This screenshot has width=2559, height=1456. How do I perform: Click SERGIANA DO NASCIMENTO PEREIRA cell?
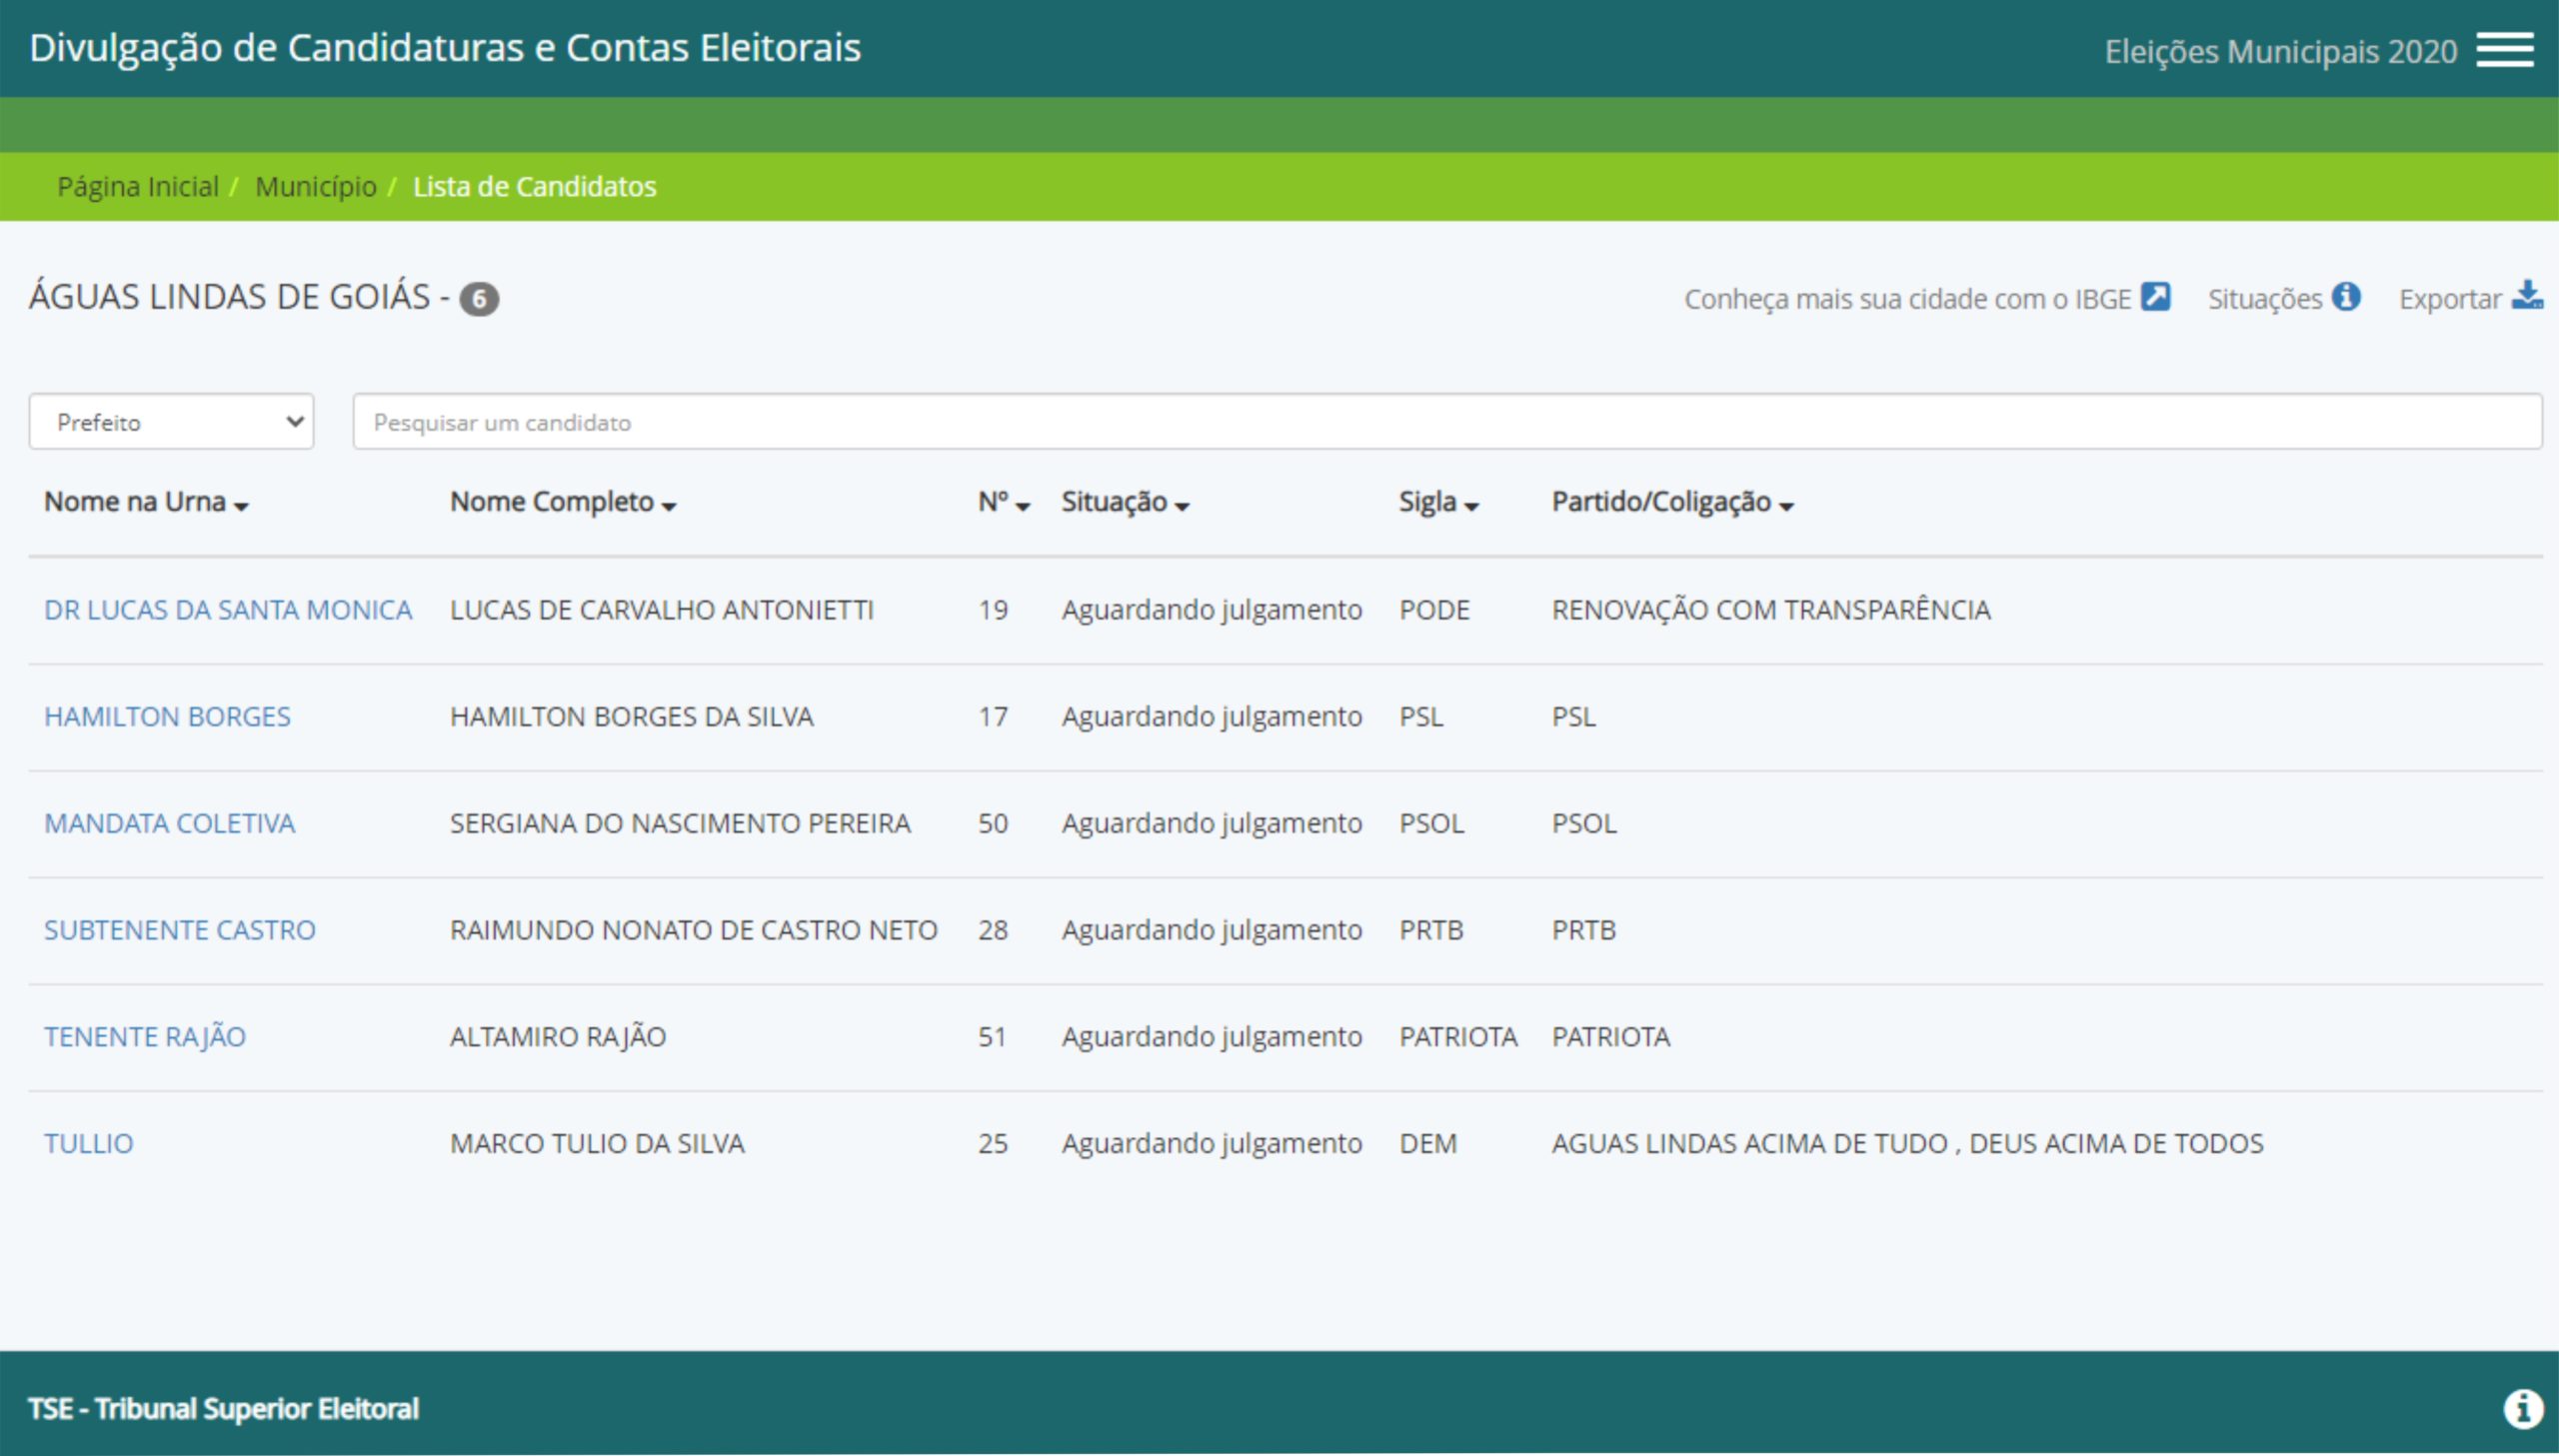click(x=680, y=824)
